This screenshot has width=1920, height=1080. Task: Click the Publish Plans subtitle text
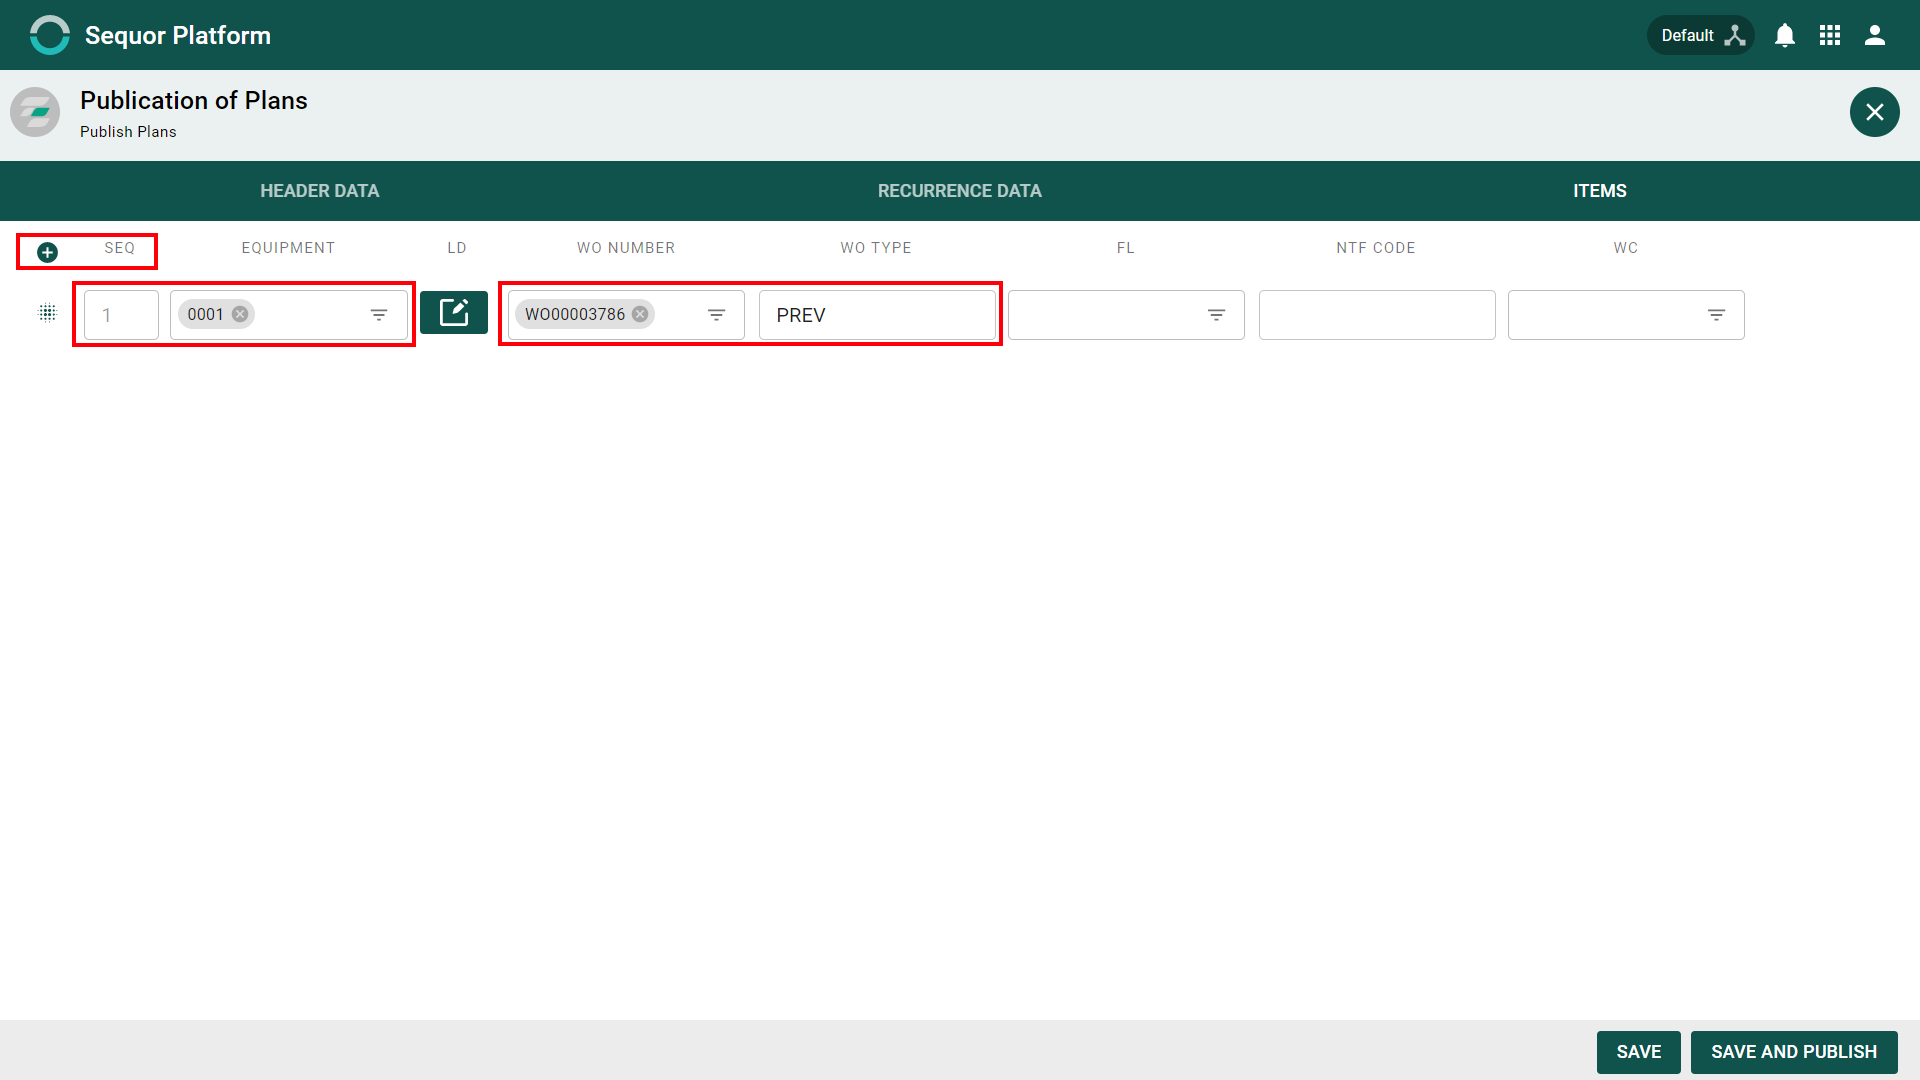point(128,132)
